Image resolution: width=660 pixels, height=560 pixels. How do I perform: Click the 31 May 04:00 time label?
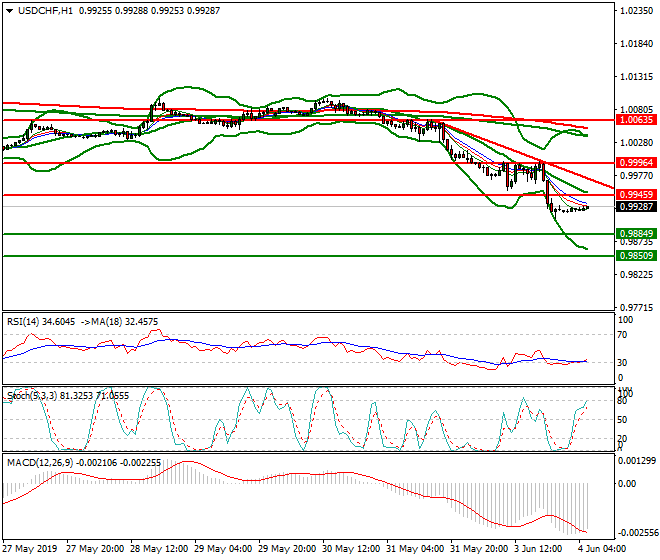pos(415,549)
